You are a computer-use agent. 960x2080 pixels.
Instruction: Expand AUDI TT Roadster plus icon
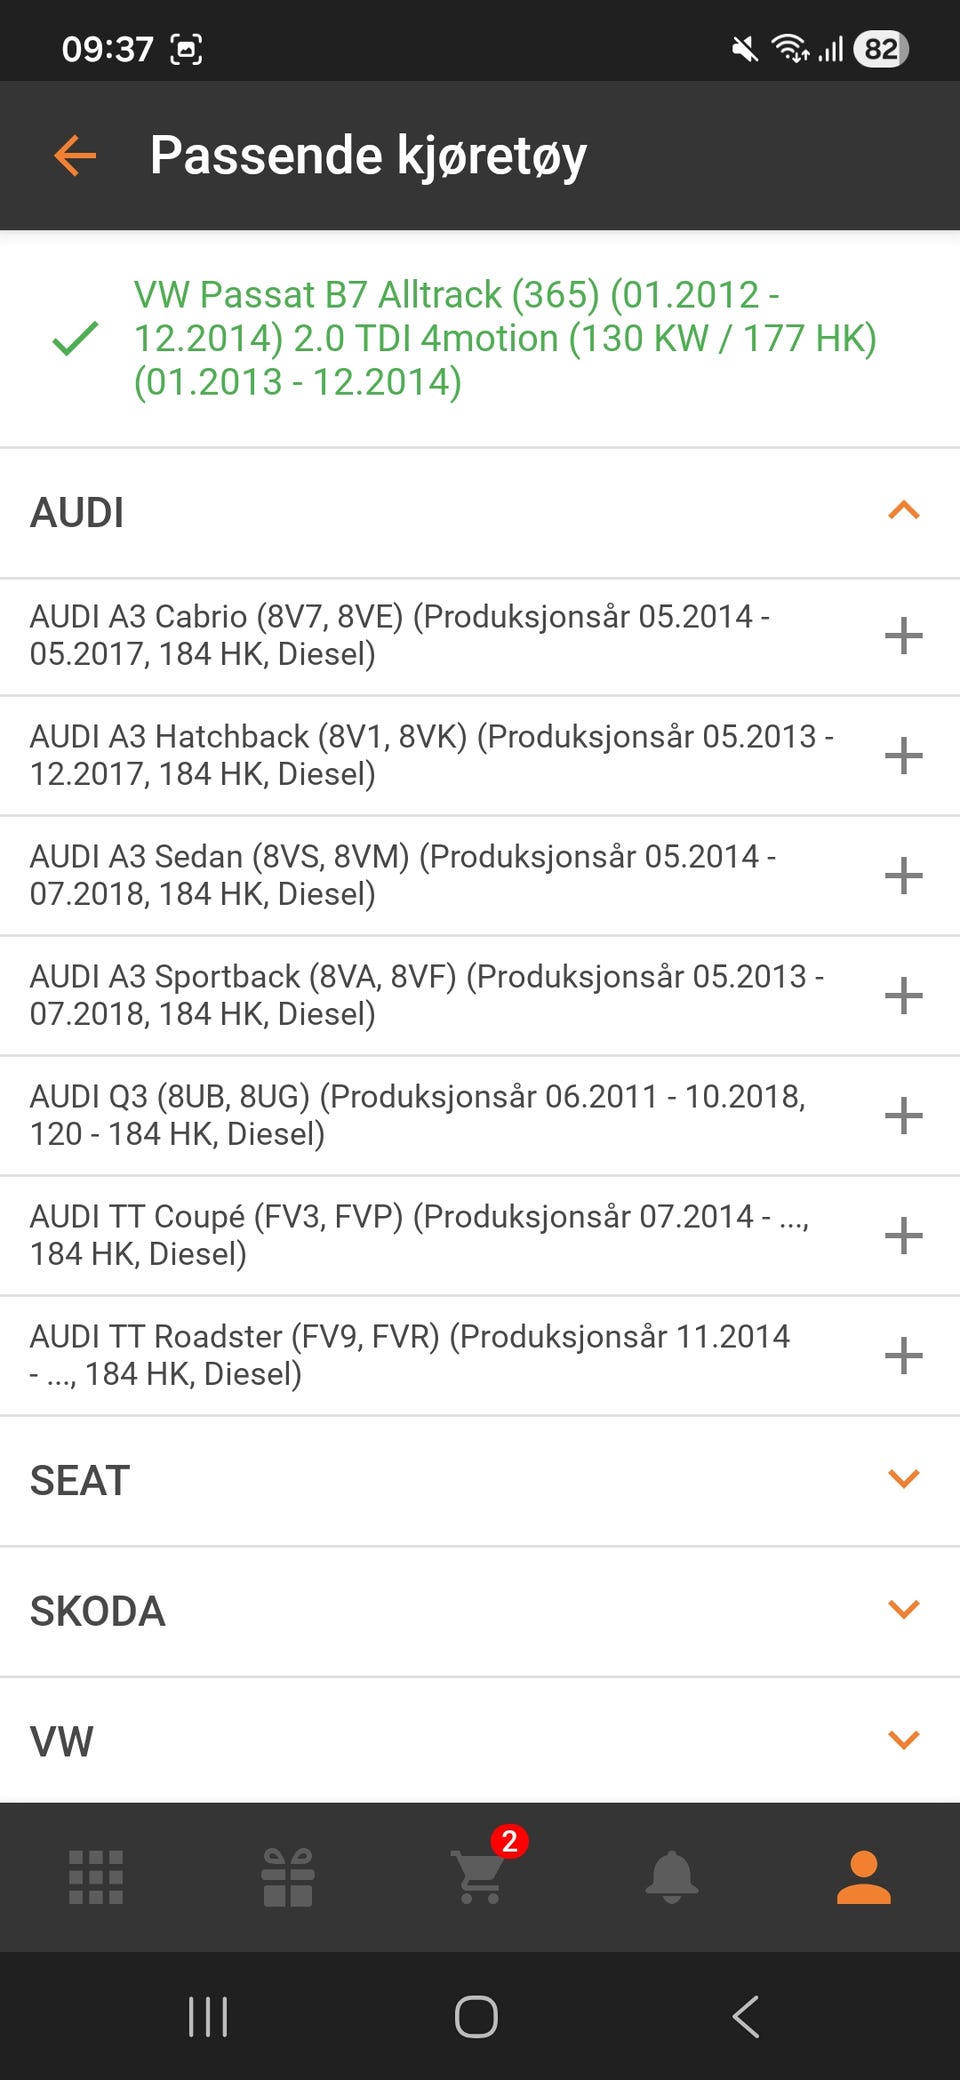[903, 1356]
